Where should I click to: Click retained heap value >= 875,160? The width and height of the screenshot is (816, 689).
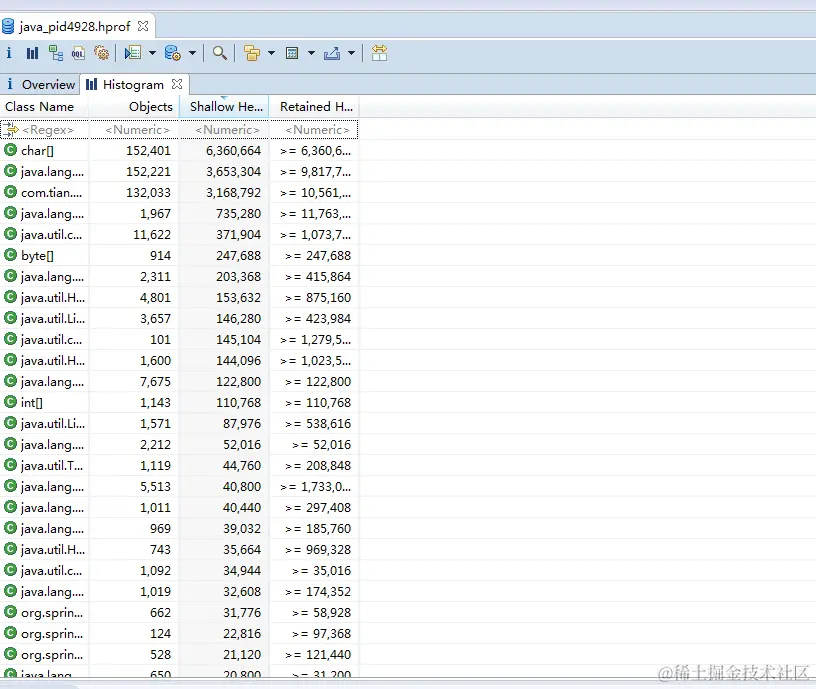click(x=318, y=298)
